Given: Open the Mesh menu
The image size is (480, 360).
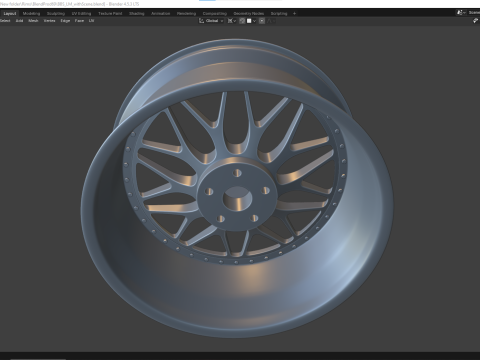Looking at the screenshot, I should tap(33, 21).
